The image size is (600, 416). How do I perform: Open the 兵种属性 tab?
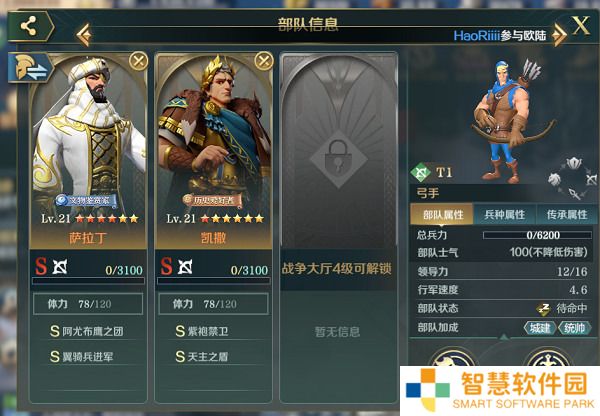pos(505,214)
